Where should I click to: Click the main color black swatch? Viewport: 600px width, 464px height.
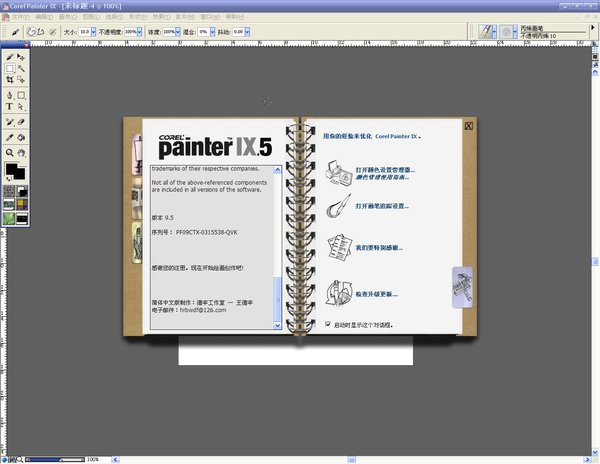click(11, 168)
